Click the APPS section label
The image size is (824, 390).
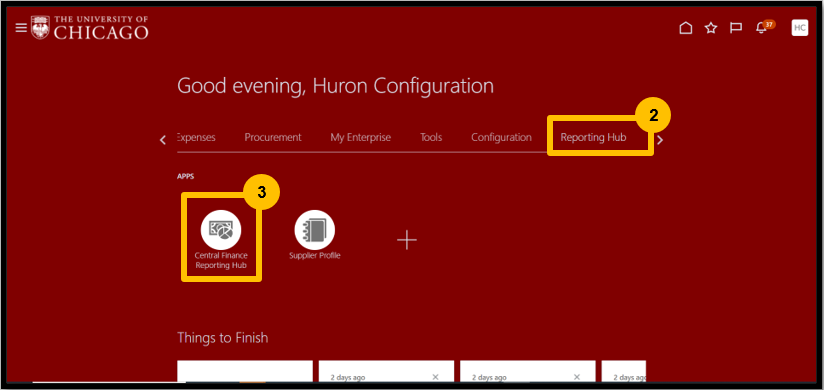[186, 177]
